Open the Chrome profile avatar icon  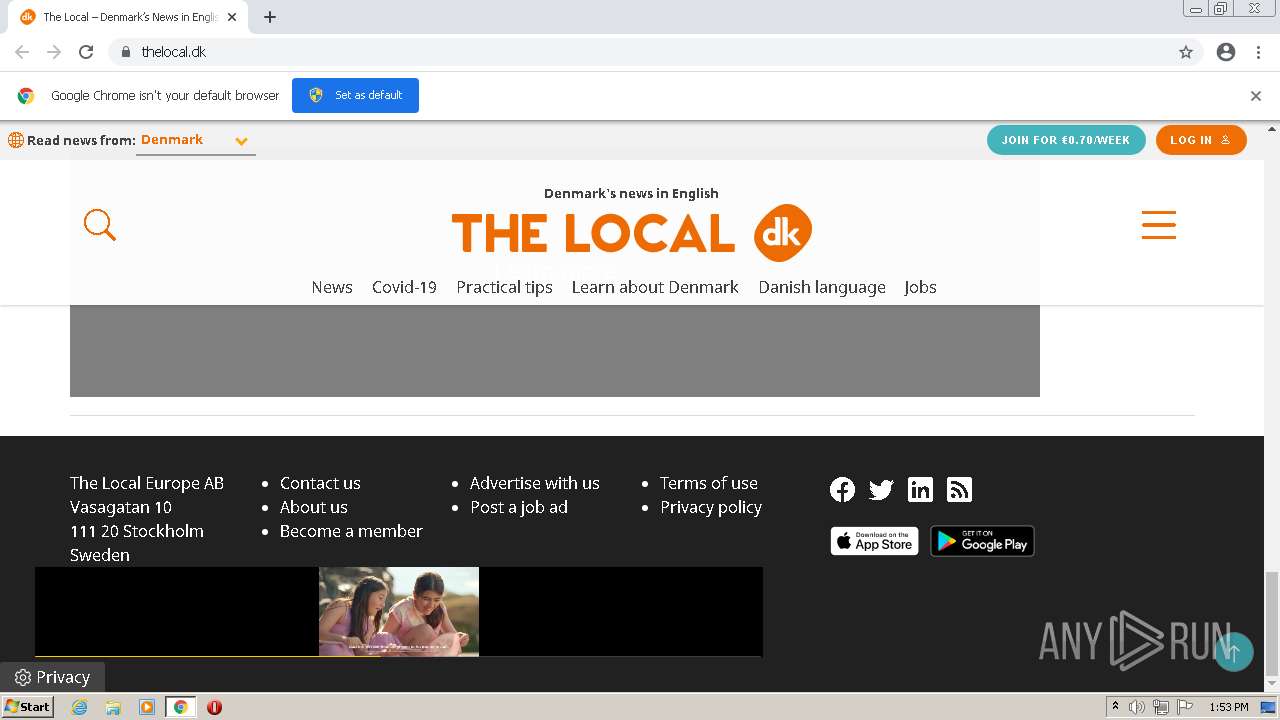(x=1226, y=52)
